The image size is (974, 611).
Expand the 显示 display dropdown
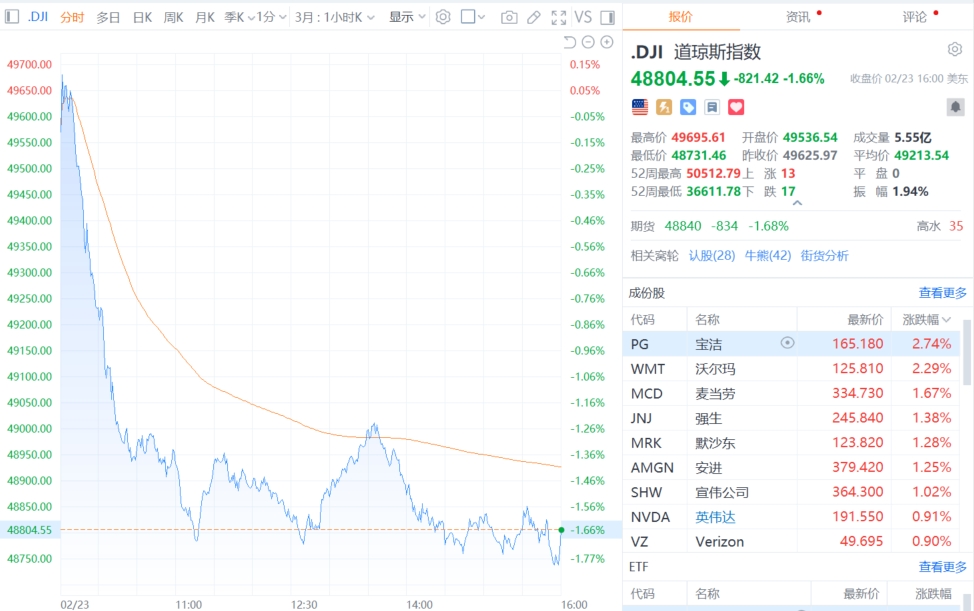406,17
